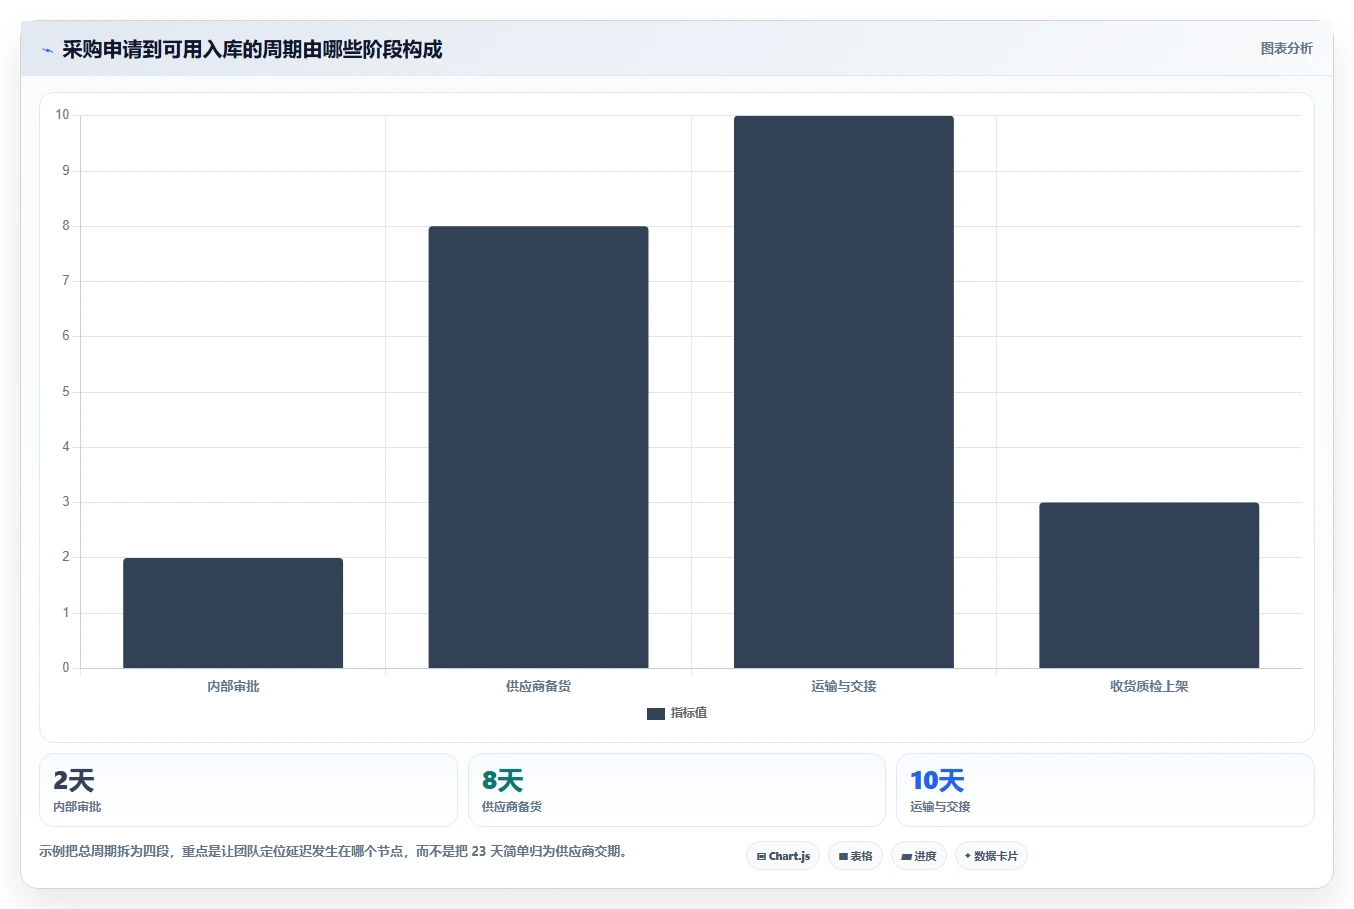Select the 表格 tag chip
The width and height of the screenshot is (1354, 909).
click(855, 856)
